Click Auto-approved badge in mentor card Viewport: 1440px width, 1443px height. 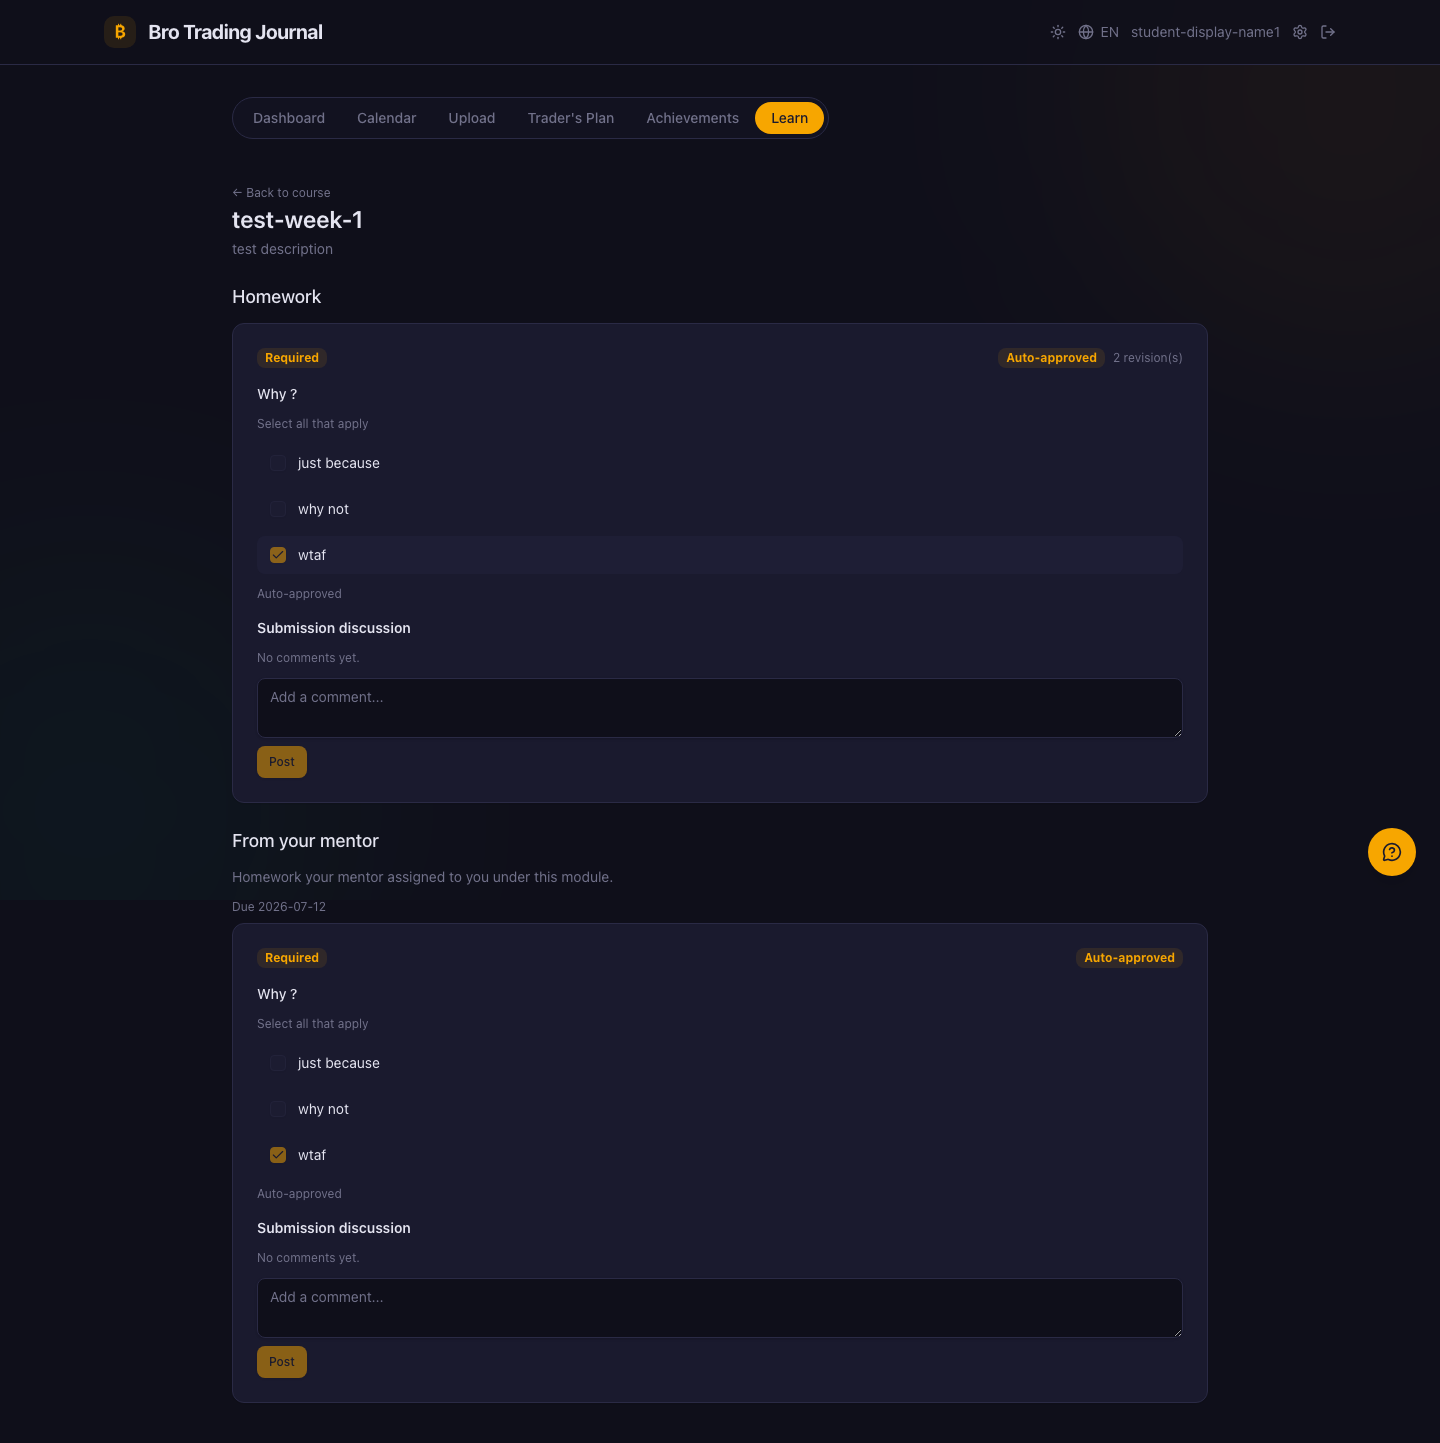click(x=1129, y=958)
